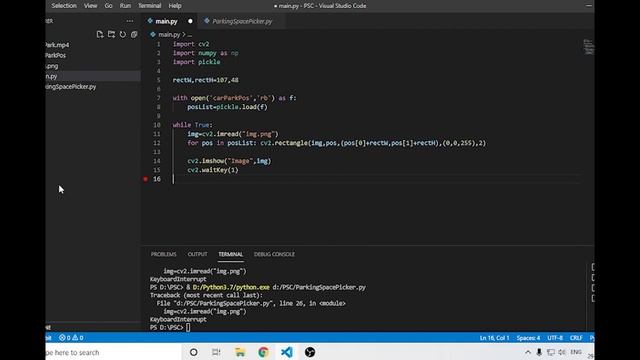Click line number 10 in the gutter
640x360 pixels.
[157, 125]
